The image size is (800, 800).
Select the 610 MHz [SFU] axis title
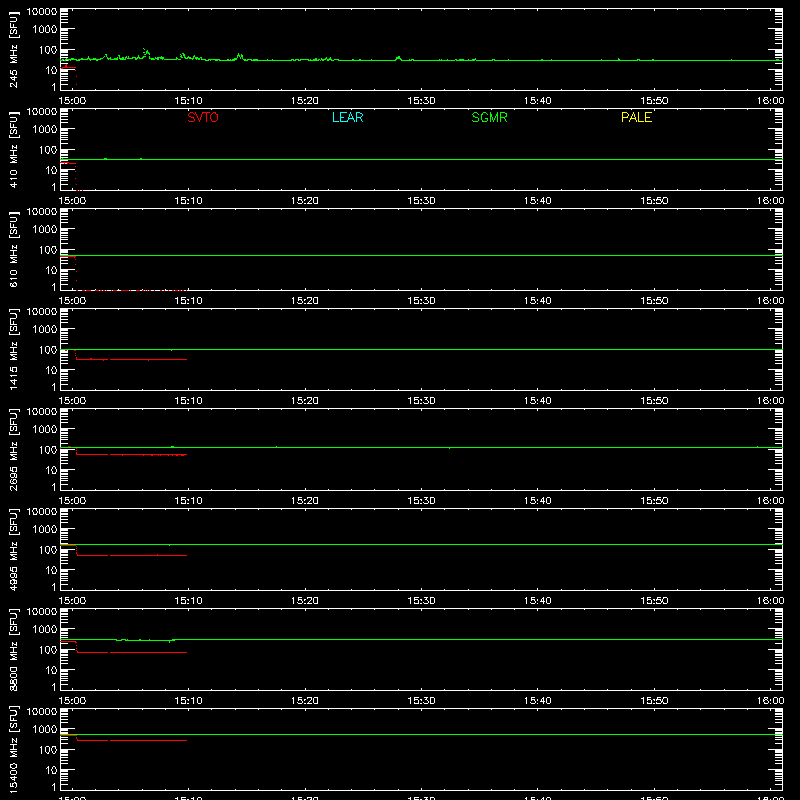[13, 249]
